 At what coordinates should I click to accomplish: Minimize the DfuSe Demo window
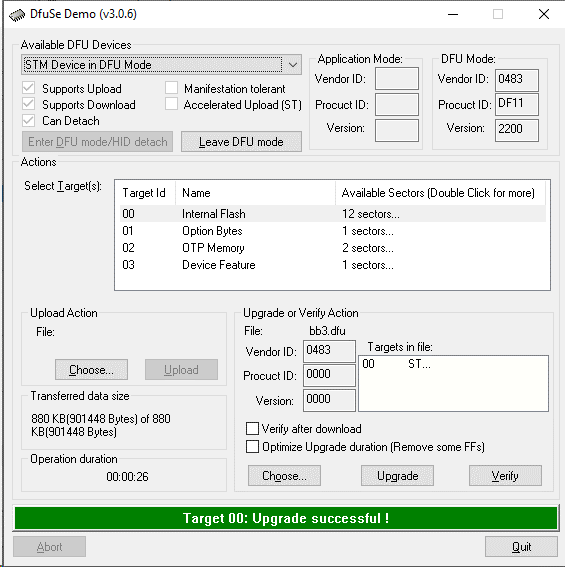pyautogui.click(x=453, y=14)
